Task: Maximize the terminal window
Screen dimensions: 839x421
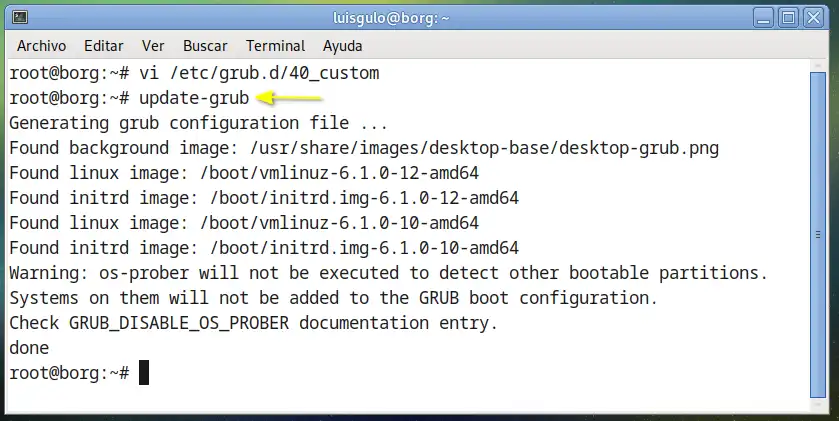Action: [x=788, y=18]
